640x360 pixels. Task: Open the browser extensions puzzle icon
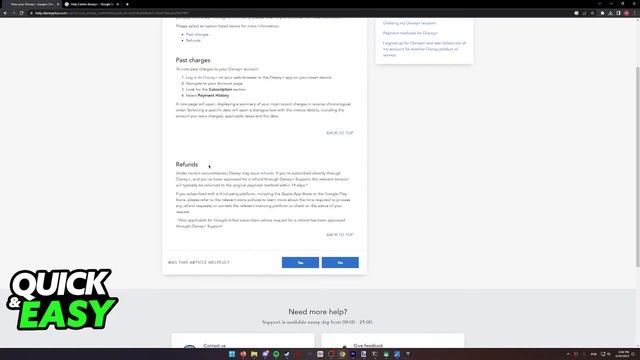pyautogui.click(x=602, y=13)
